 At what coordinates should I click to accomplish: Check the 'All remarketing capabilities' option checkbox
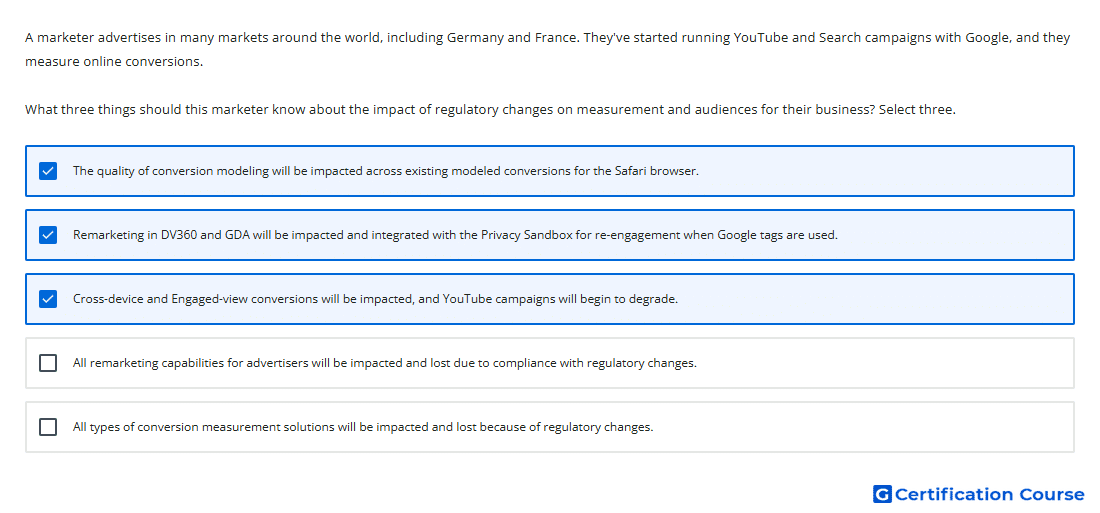[x=48, y=363]
